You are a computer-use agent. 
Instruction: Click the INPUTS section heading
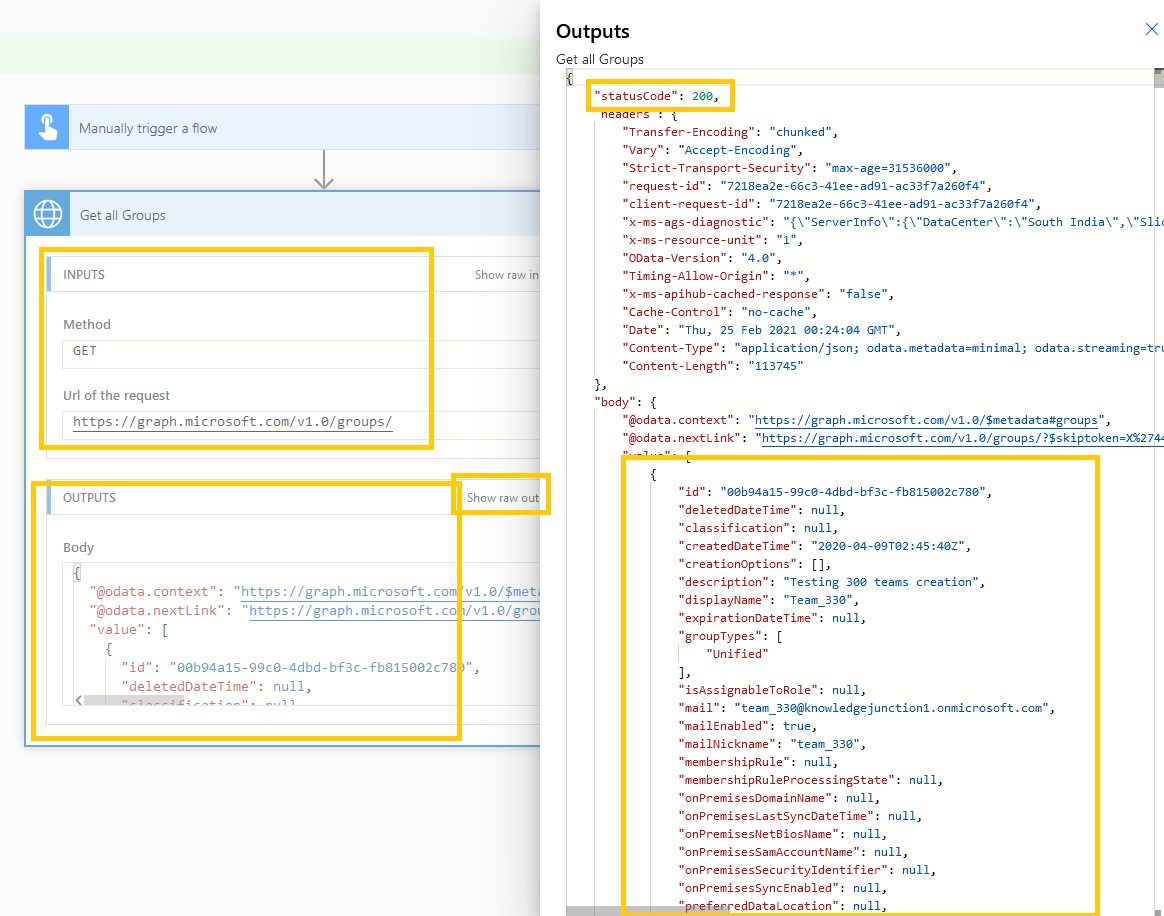coord(84,275)
